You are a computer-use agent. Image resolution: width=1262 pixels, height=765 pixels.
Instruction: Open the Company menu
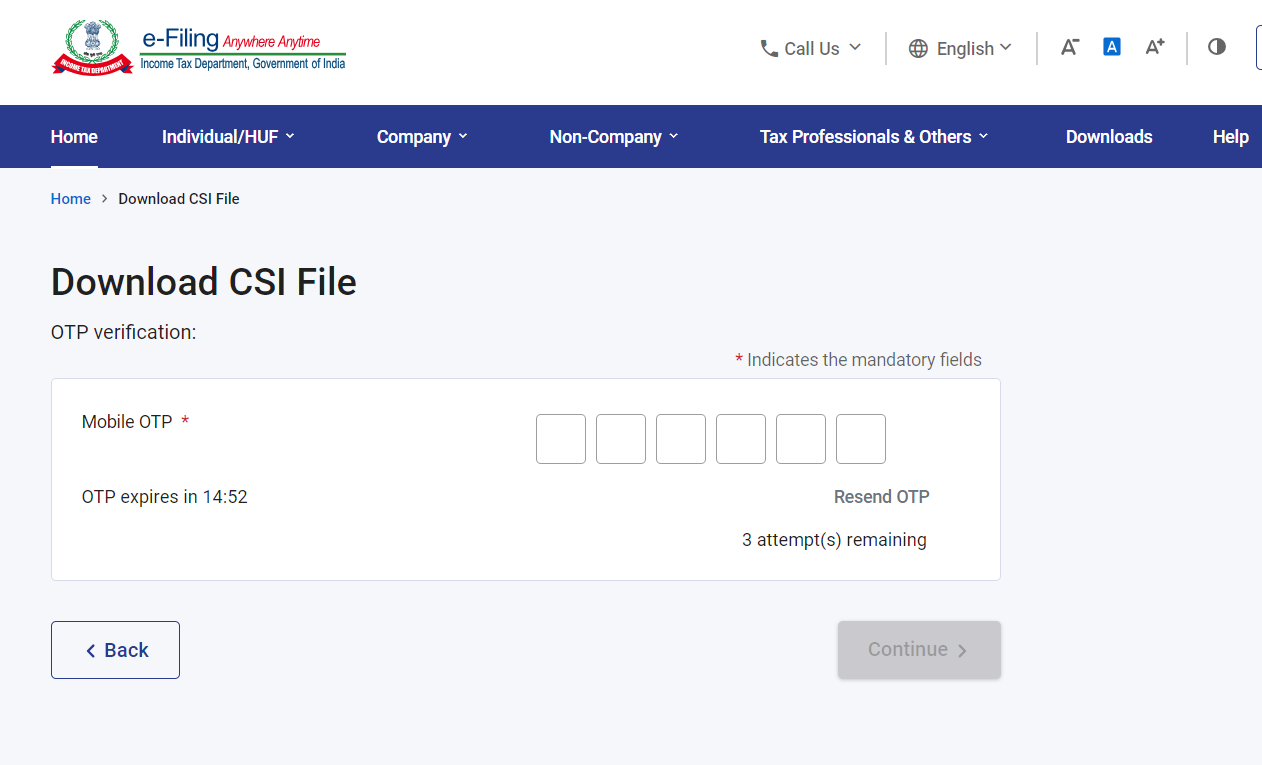pos(422,137)
